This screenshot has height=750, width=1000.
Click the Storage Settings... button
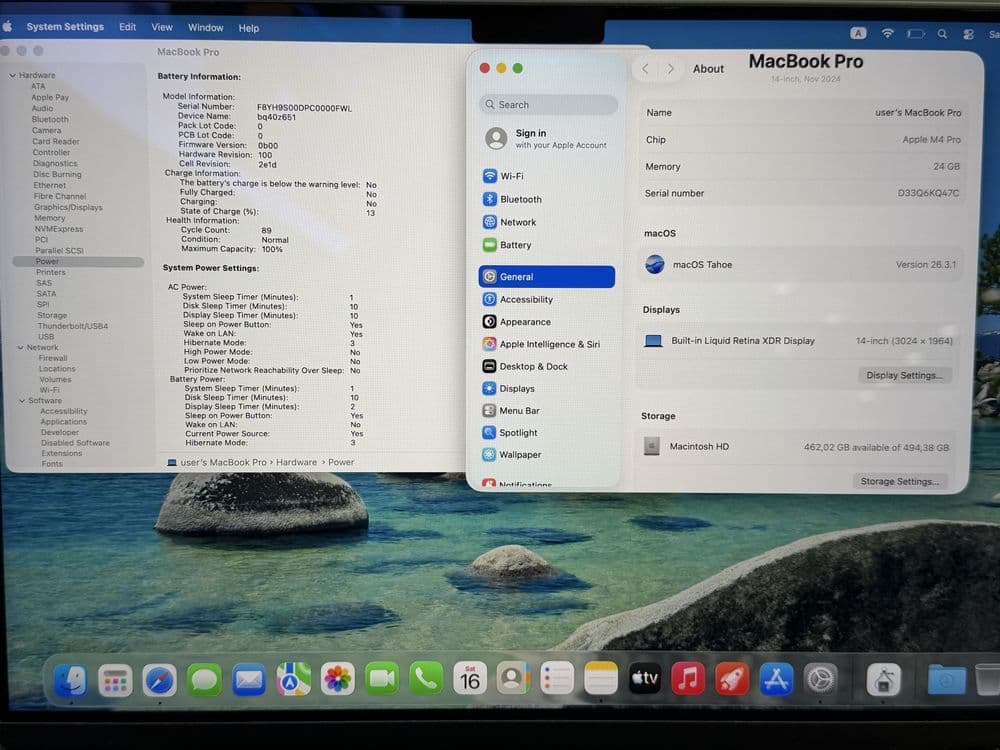[x=899, y=482]
